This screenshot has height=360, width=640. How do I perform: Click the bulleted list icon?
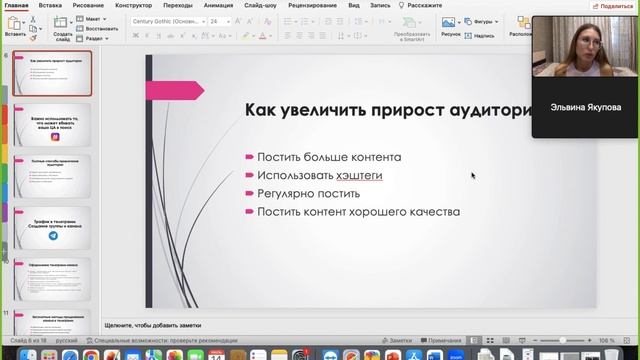pyautogui.click(x=288, y=21)
